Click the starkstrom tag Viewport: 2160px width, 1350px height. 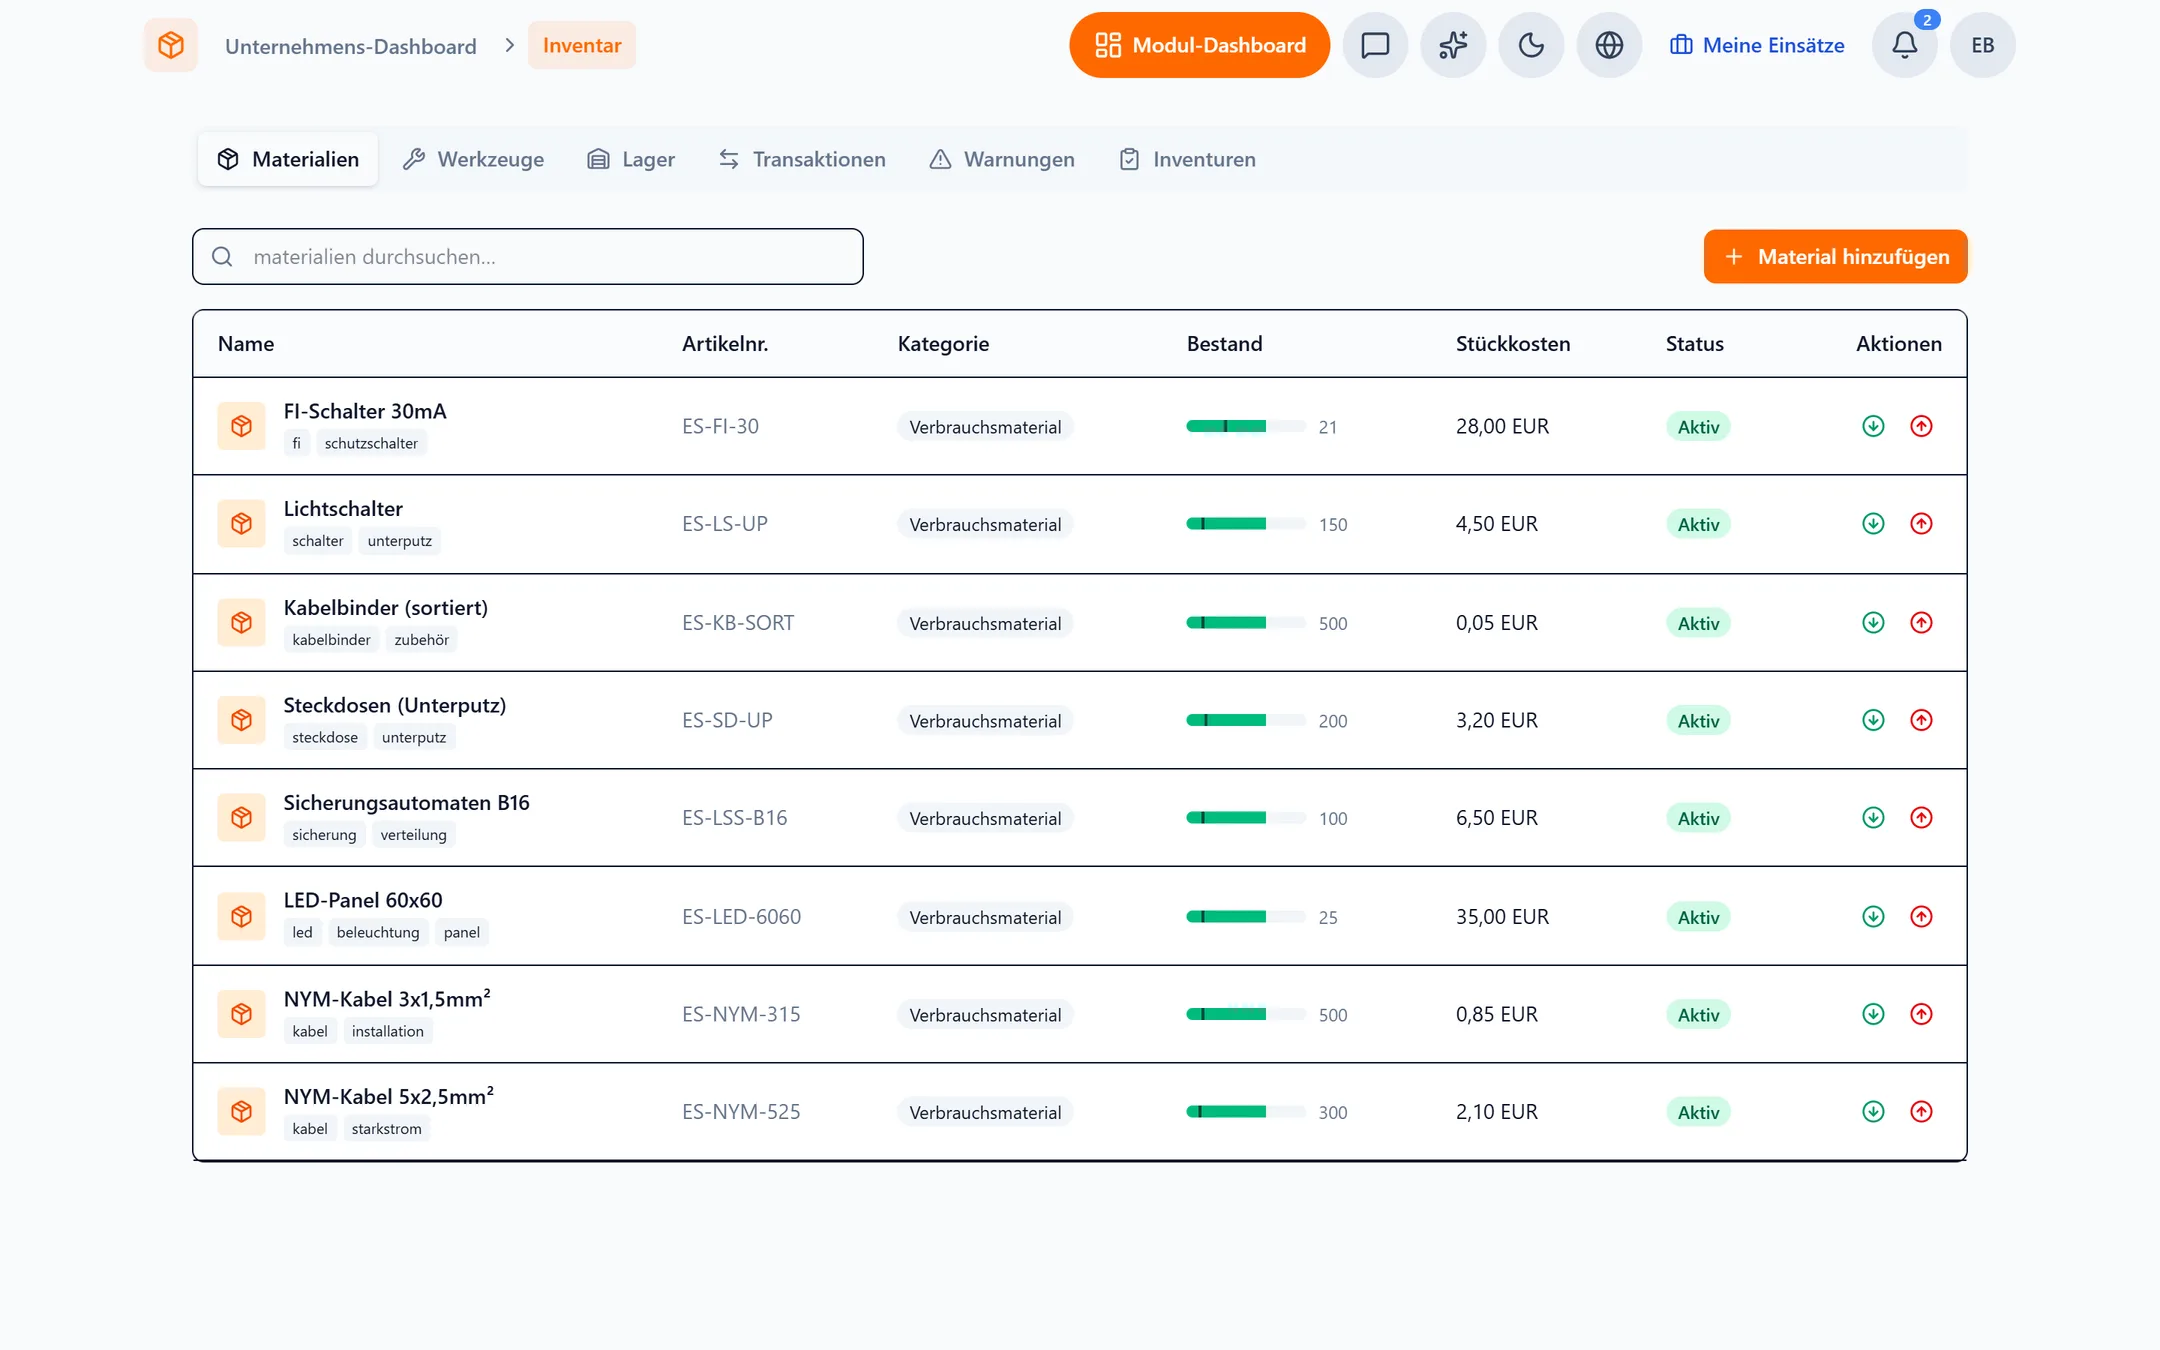tap(386, 1129)
